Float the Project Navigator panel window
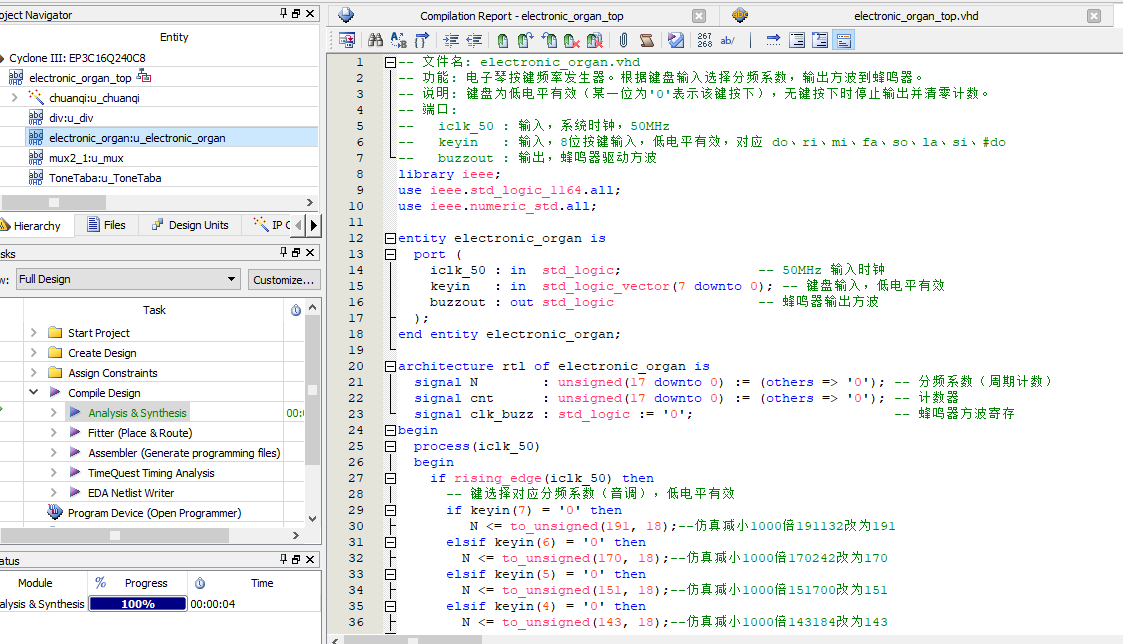The width and height of the screenshot is (1123, 644). (x=297, y=14)
